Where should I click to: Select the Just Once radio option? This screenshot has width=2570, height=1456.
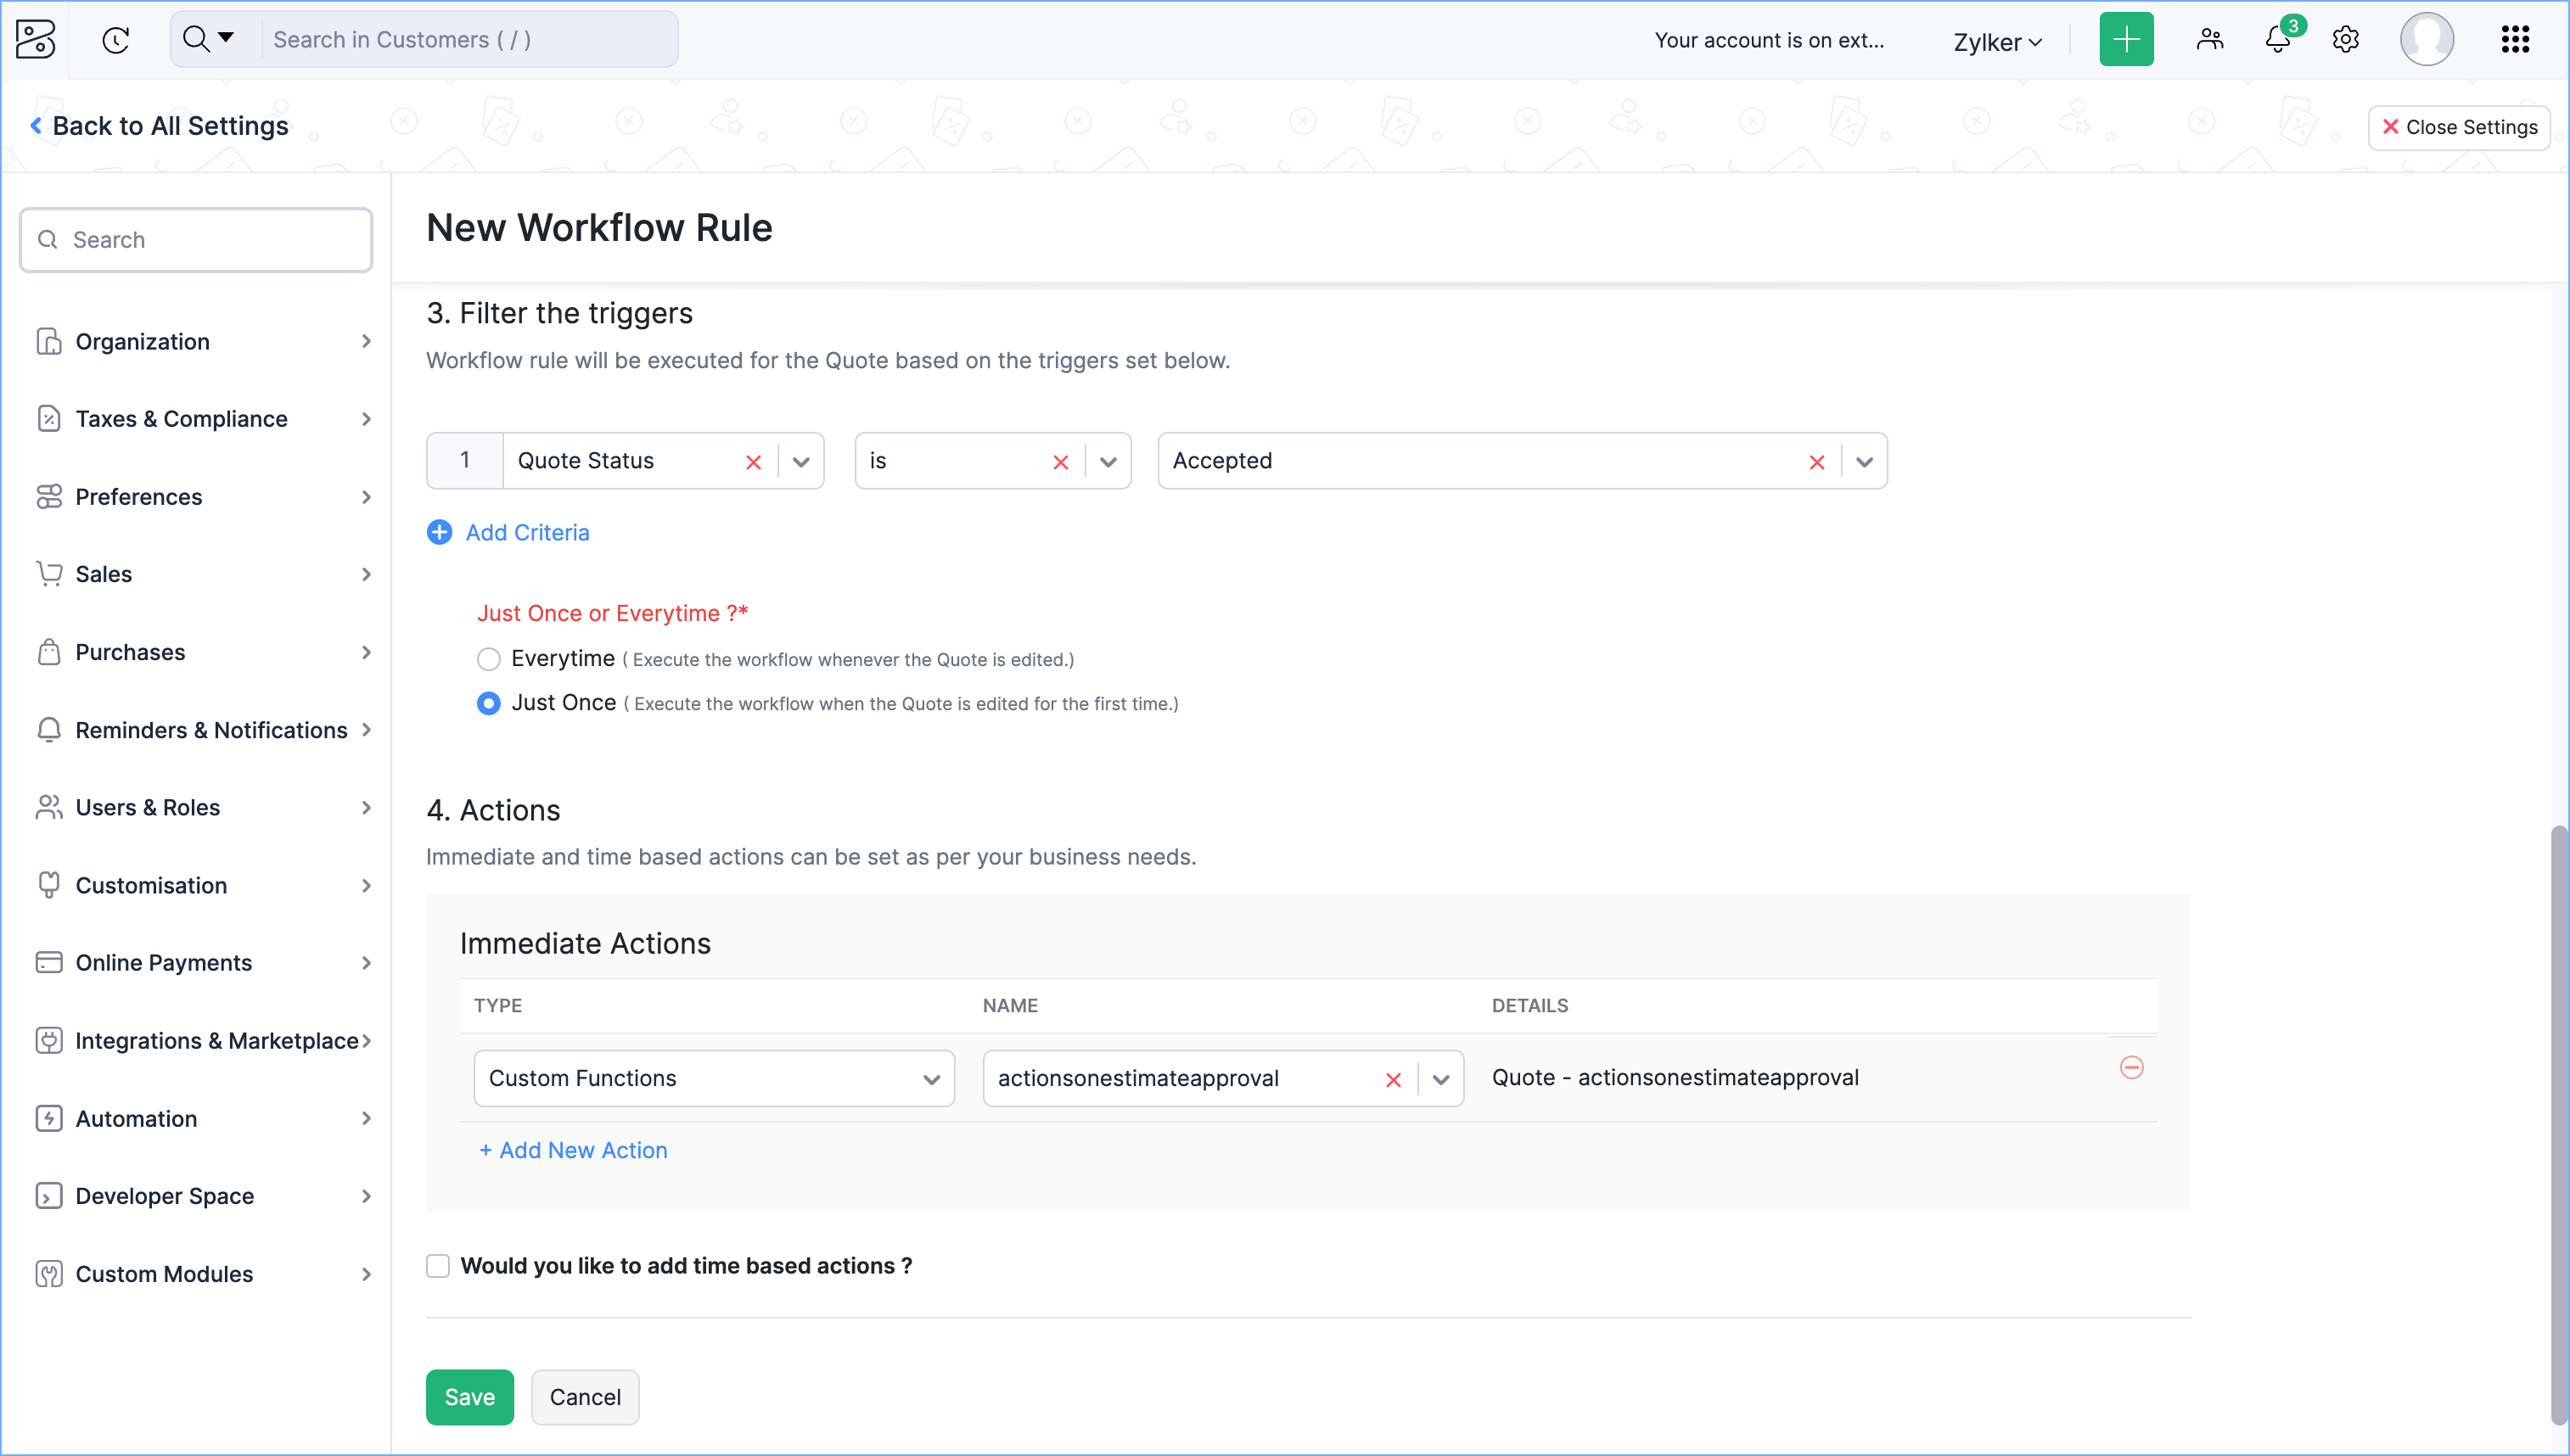click(488, 703)
